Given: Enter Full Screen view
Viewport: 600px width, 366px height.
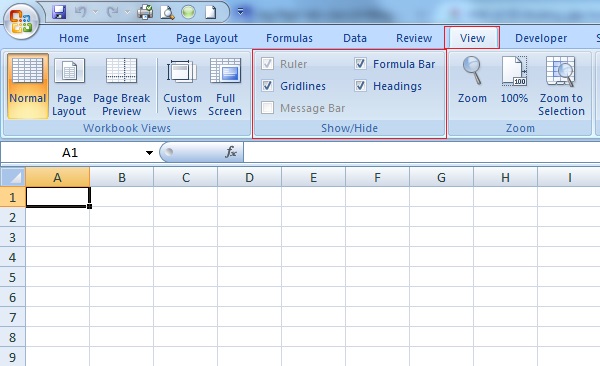Looking at the screenshot, I should point(225,86).
